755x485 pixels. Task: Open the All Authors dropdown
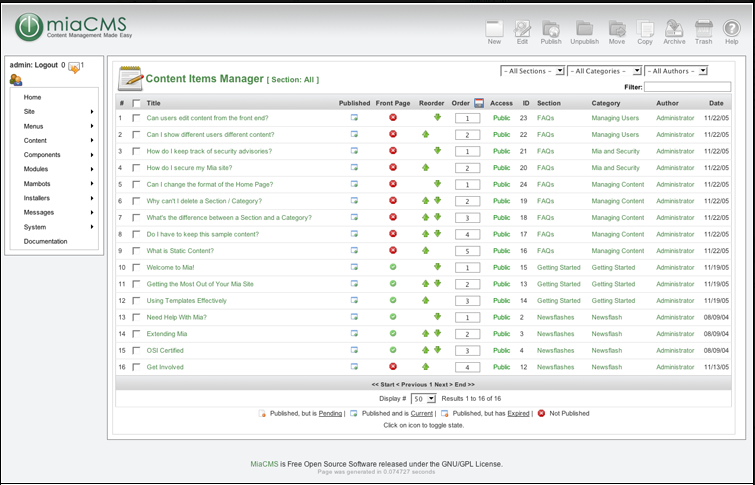676,71
